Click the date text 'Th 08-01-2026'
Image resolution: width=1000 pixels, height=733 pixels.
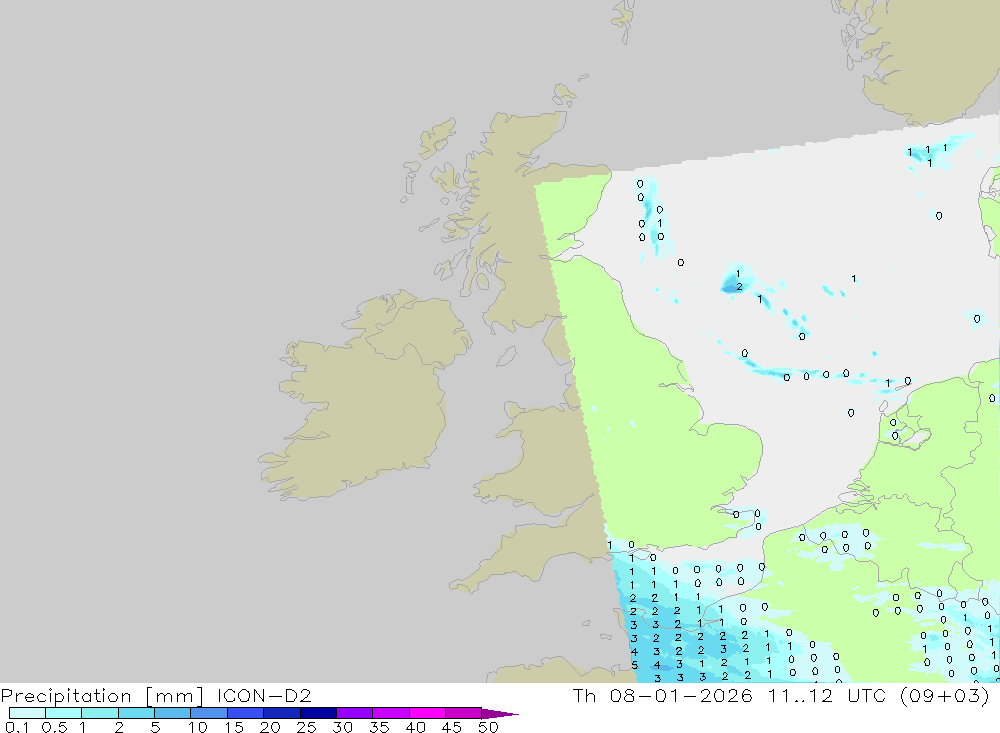click(663, 695)
